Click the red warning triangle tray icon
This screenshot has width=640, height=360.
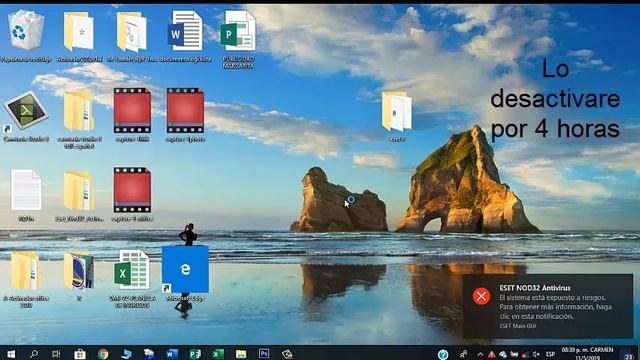491,354
